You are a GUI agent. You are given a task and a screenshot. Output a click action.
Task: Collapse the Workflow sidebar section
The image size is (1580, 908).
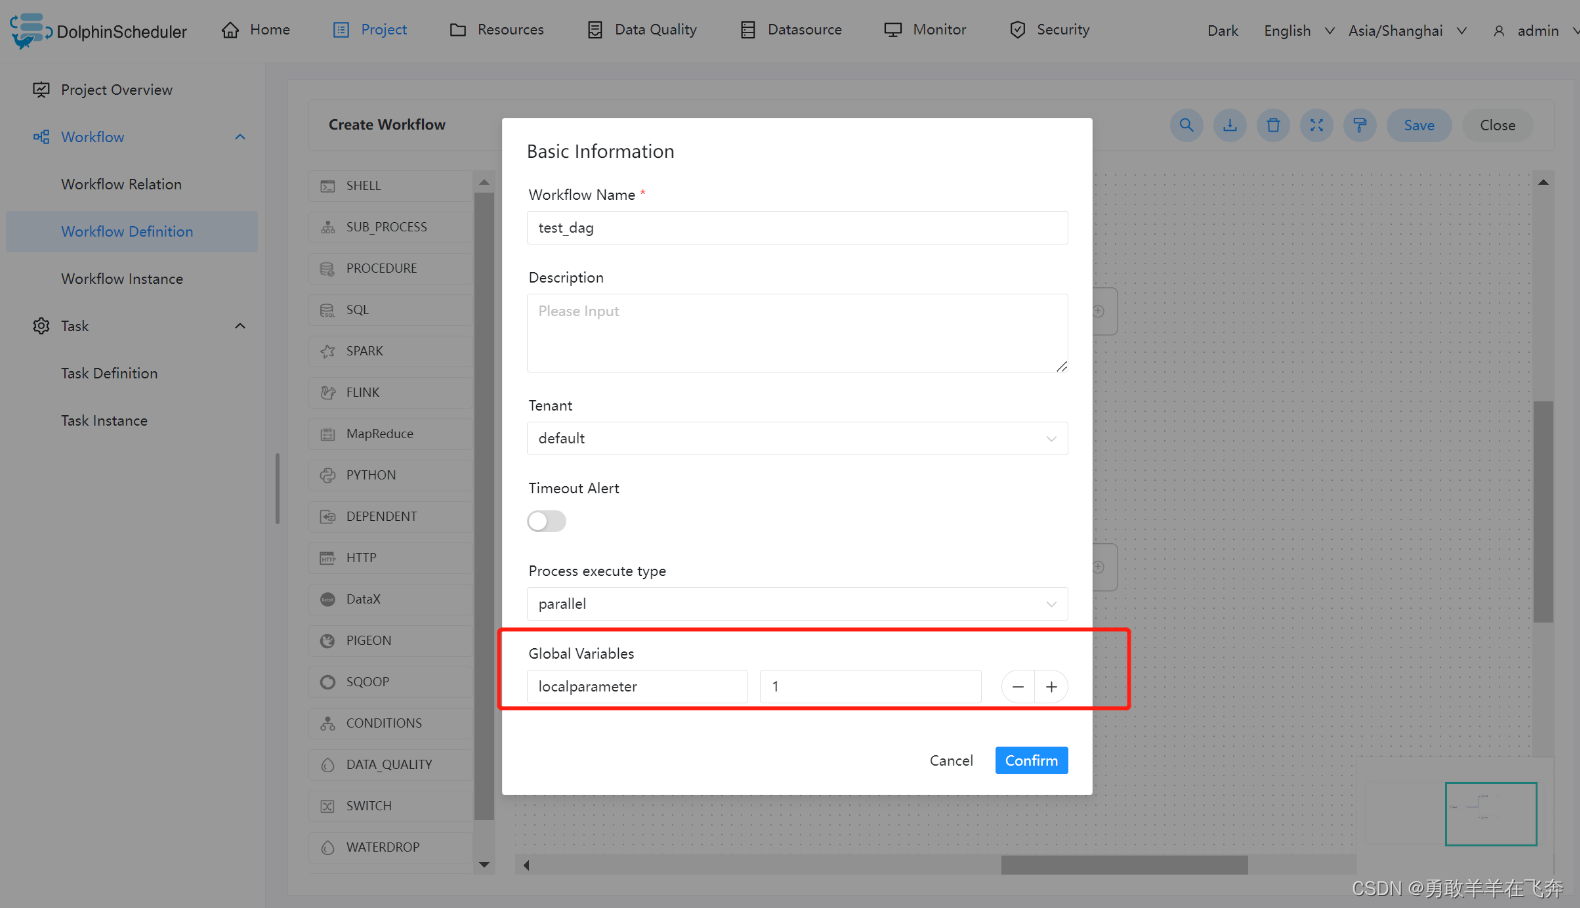pyautogui.click(x=240, y=137)
